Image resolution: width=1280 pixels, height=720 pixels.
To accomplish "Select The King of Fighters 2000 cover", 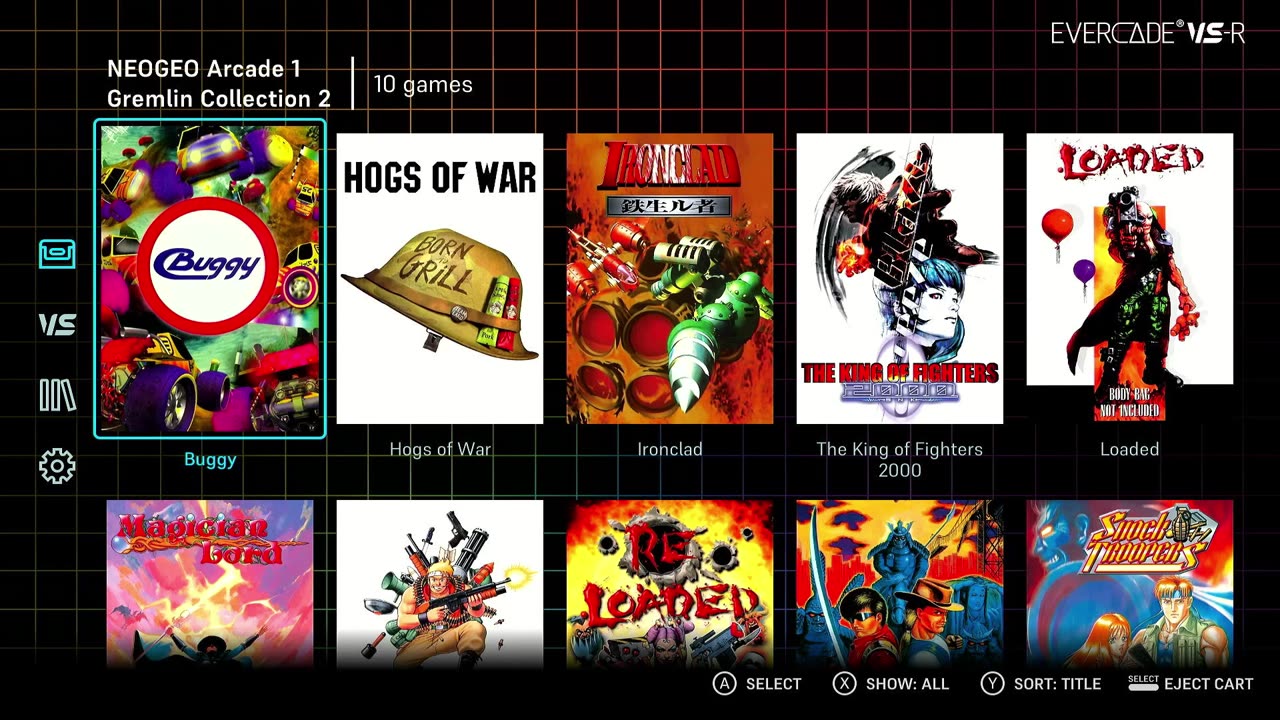I will coord(900,279).
